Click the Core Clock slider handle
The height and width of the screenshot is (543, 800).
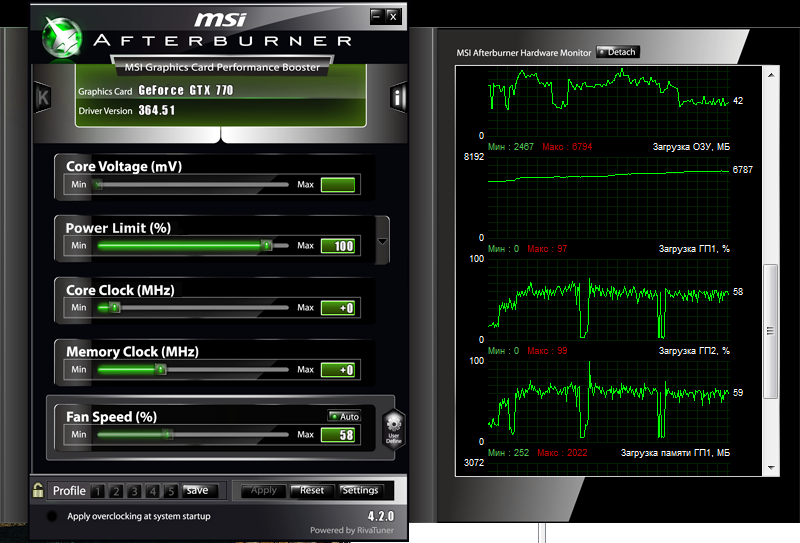point(115,308)
